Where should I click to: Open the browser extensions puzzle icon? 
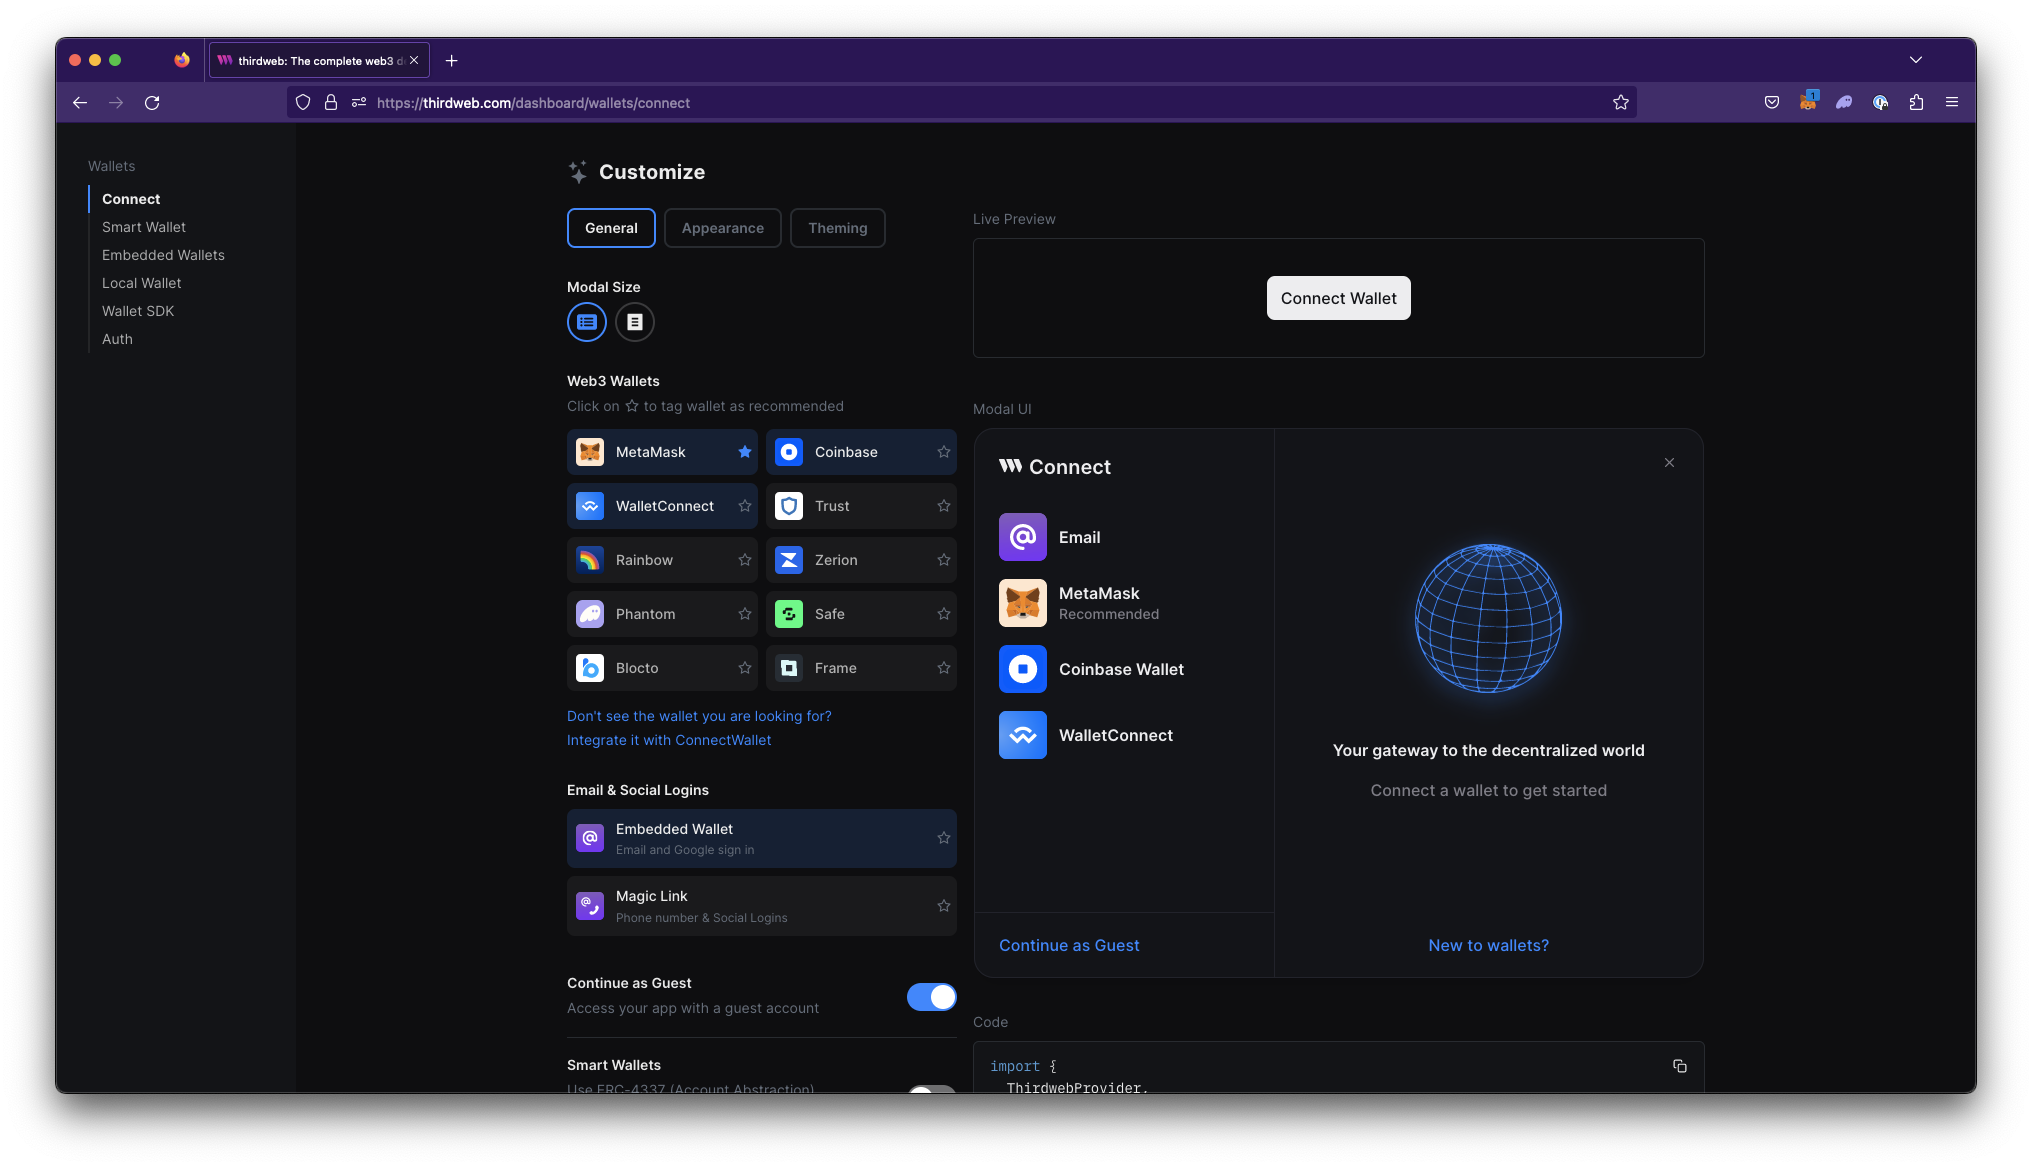(1917, 102)
